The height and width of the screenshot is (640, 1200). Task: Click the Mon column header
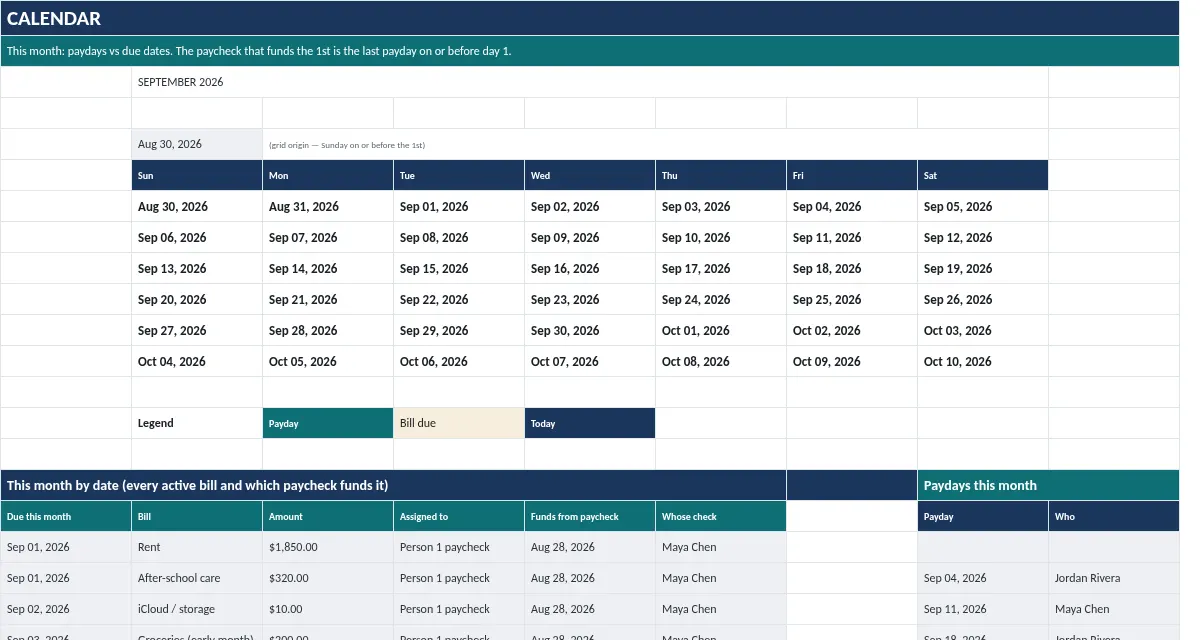328,175
